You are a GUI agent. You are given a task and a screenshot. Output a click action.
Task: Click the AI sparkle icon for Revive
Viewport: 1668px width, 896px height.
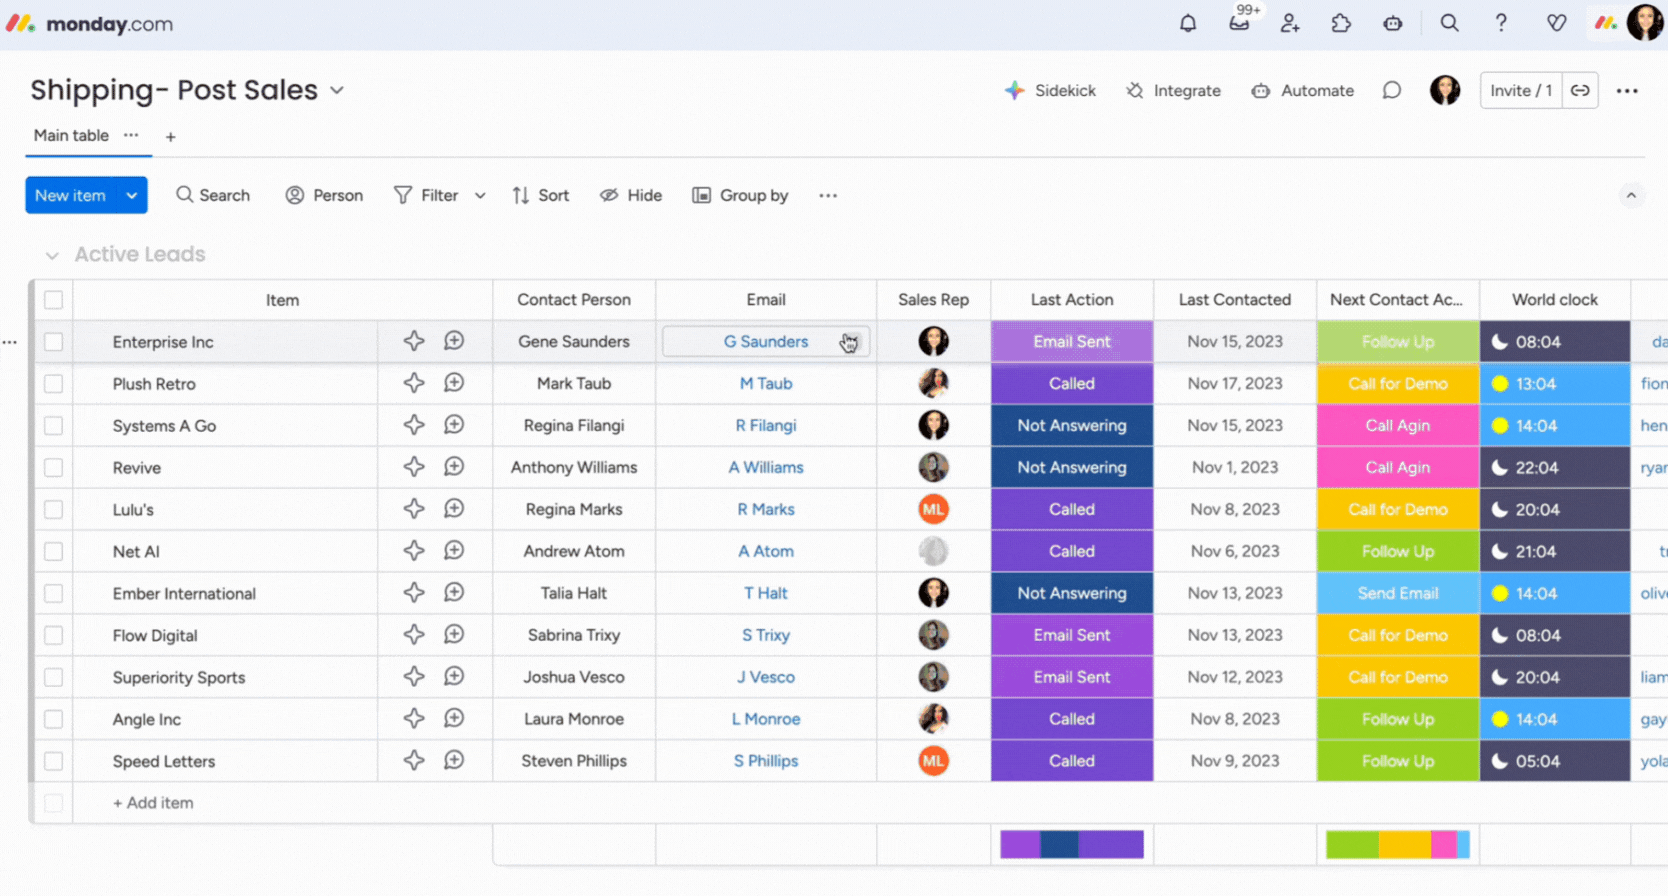click(414, 467)
